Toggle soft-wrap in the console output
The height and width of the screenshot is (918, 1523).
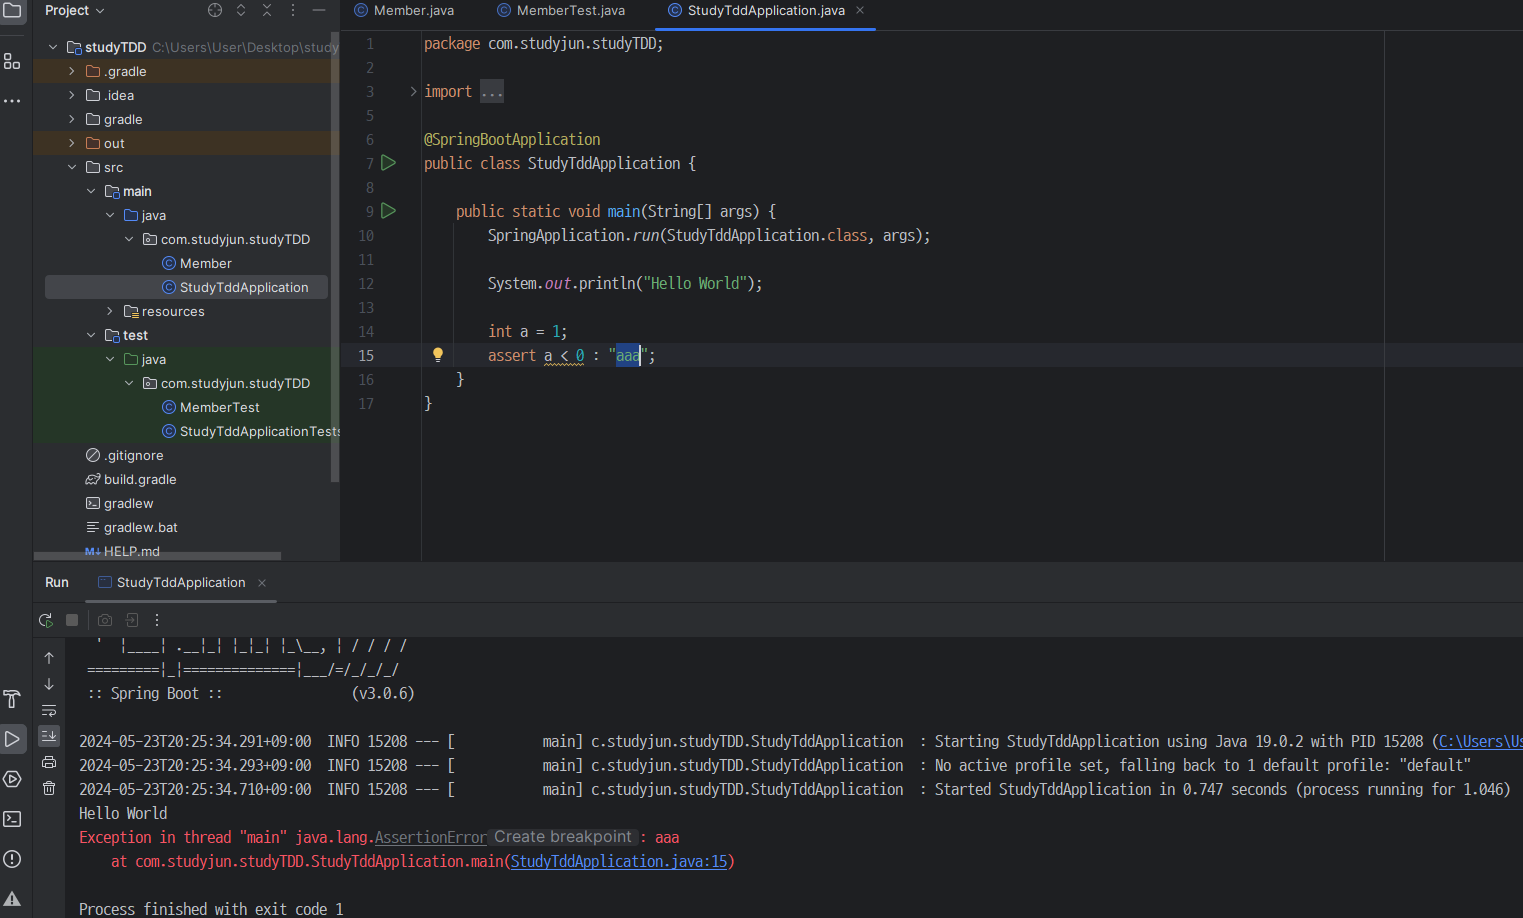click(x=49, y=710)
